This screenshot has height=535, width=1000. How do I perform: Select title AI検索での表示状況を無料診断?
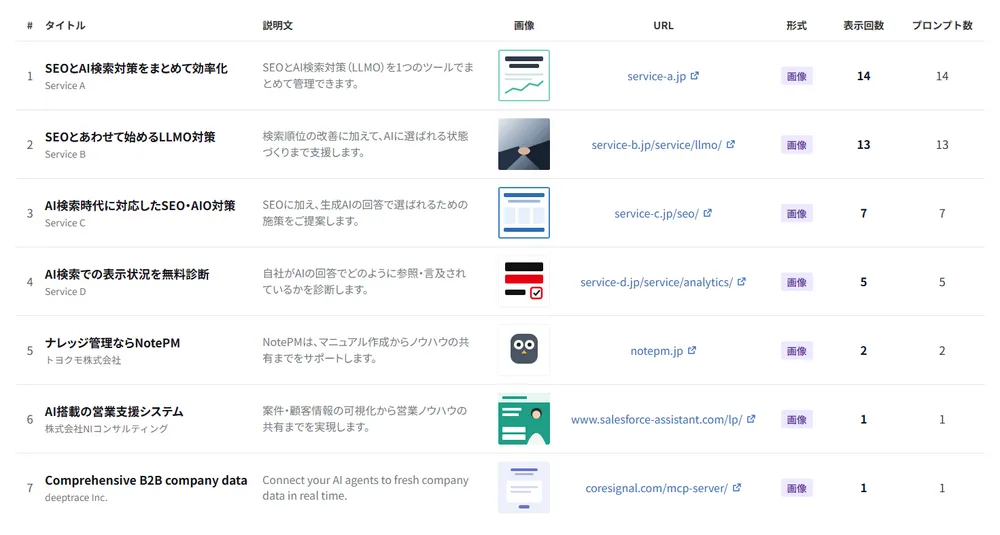127,274
